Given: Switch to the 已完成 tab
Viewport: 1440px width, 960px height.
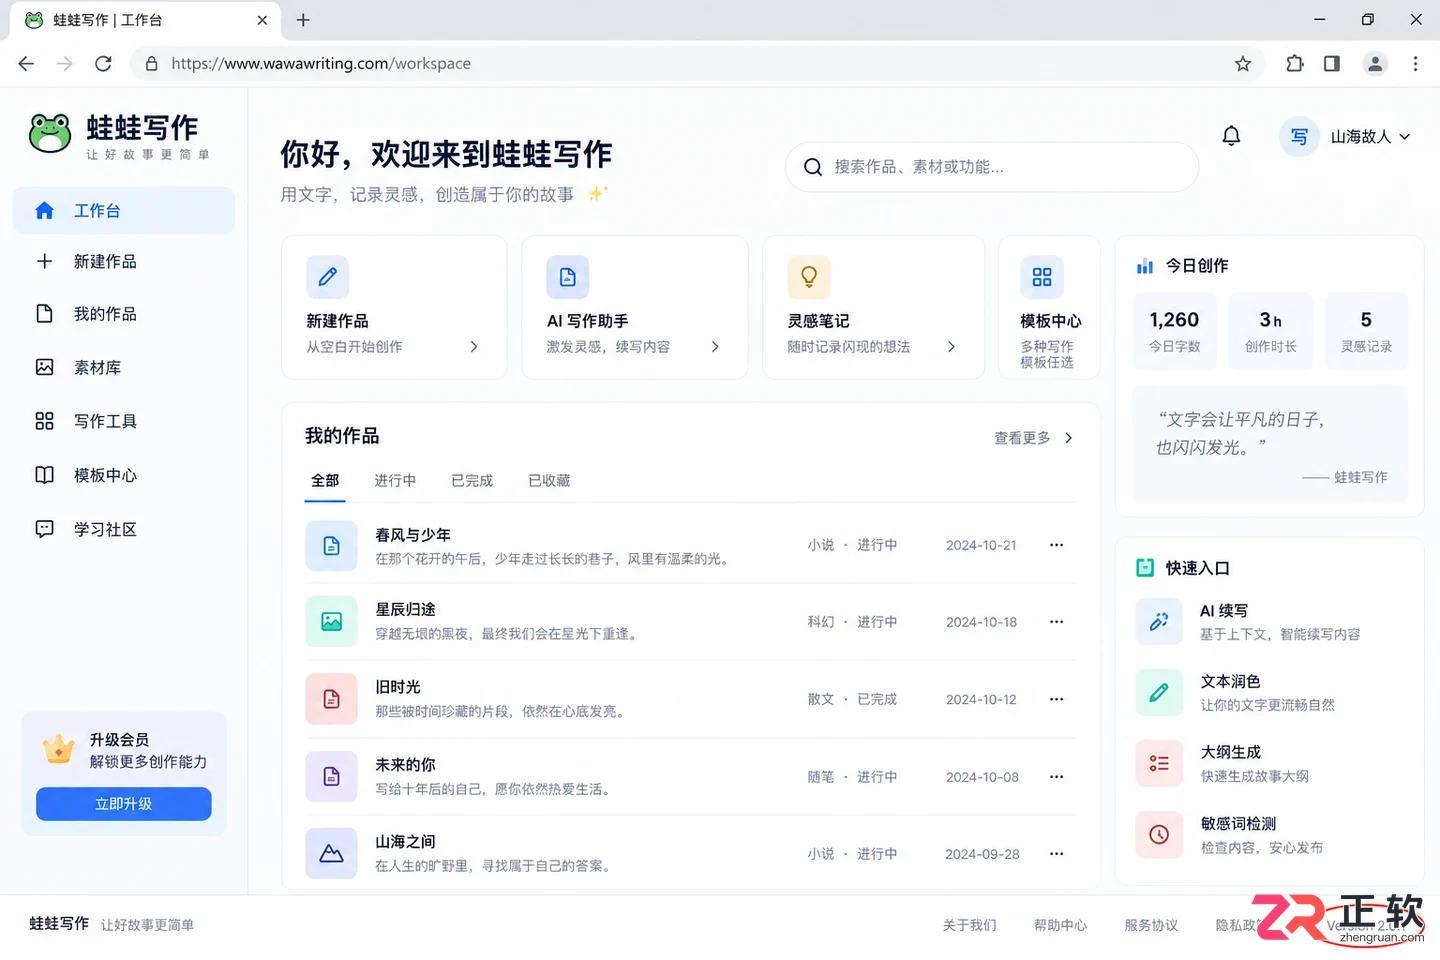Looking at the screenshot, I should 472,481.
